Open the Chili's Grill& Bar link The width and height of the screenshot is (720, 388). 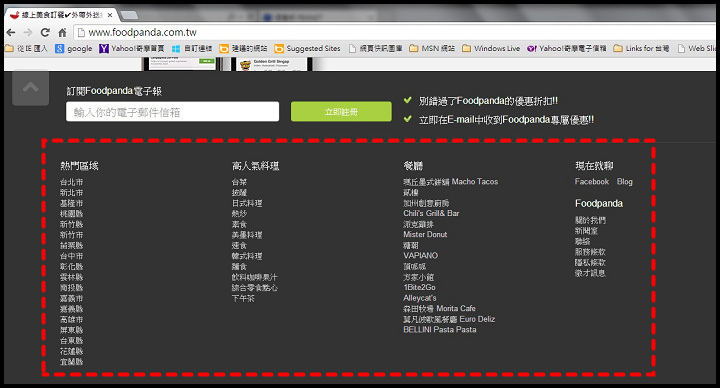tap(431, 214)
